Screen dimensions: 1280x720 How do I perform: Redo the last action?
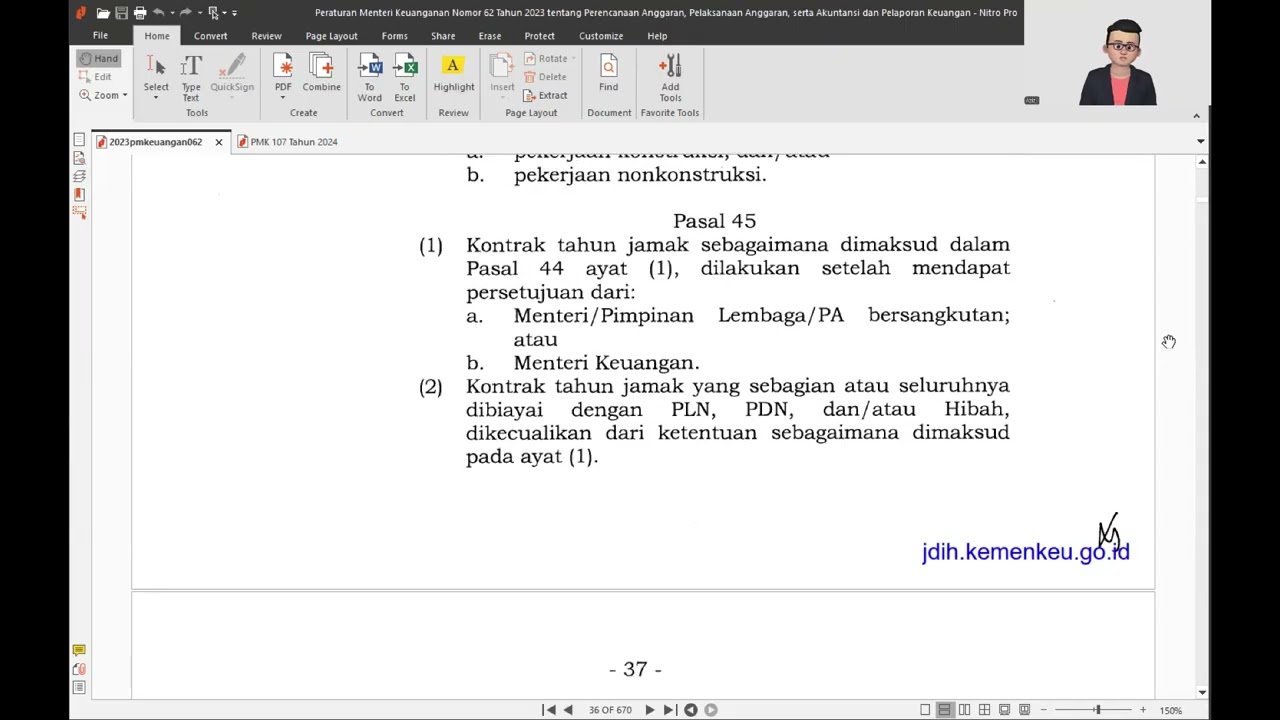click(185, 13)
